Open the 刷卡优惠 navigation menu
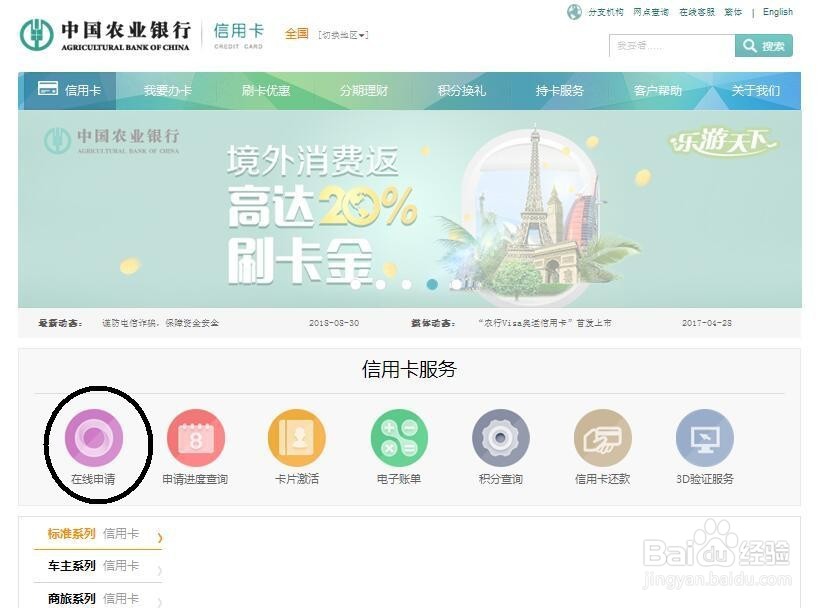Viewport: 838px width, 608px height. pos(266,91)
